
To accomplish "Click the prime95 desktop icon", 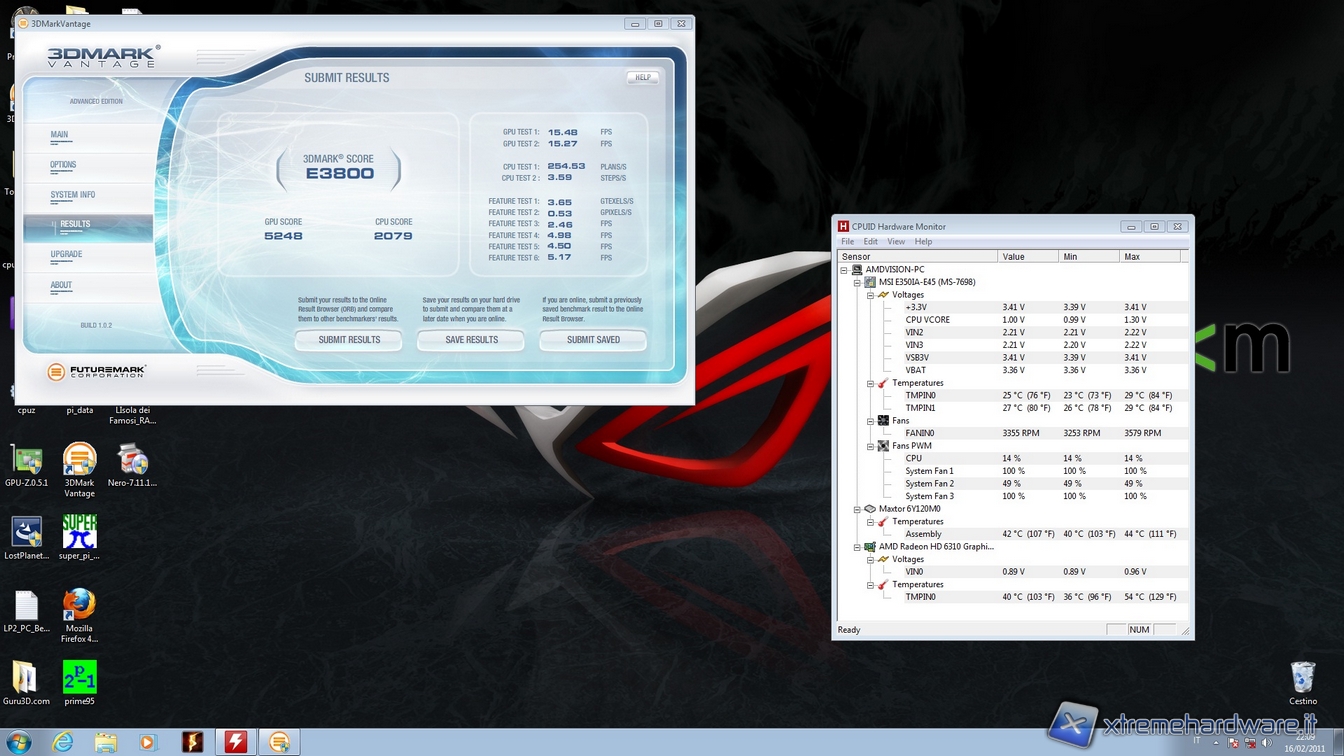I will 79,677.
